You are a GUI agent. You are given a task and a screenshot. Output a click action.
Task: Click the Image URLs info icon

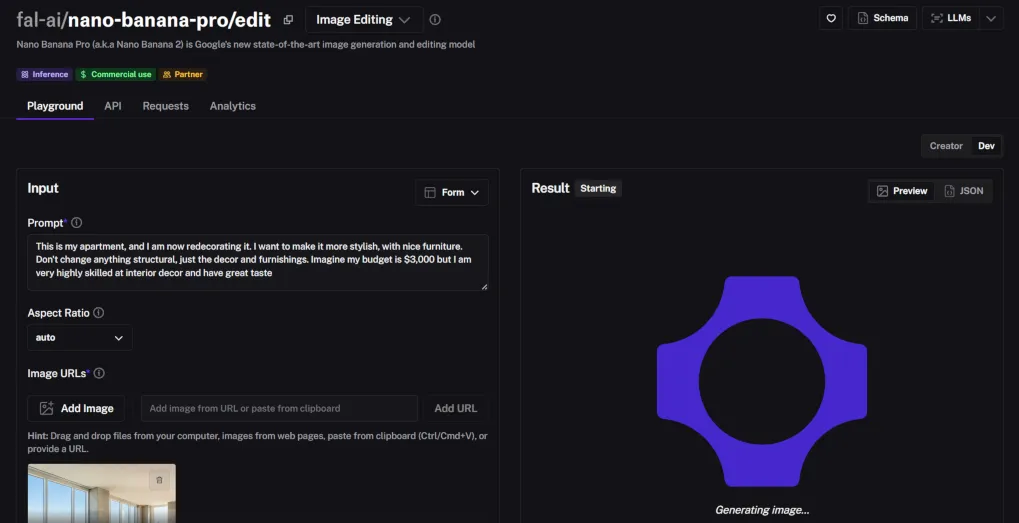click(x=99, y=373)
